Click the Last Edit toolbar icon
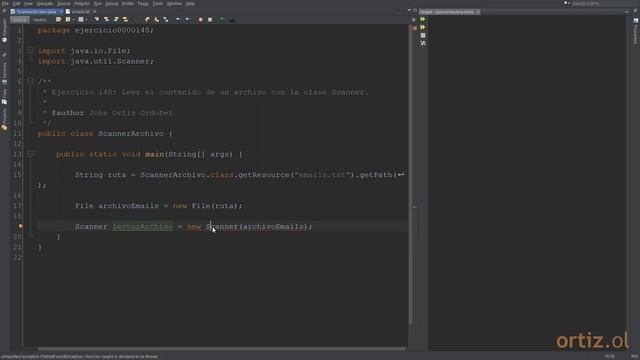The image size is (640, 360). 58,20
